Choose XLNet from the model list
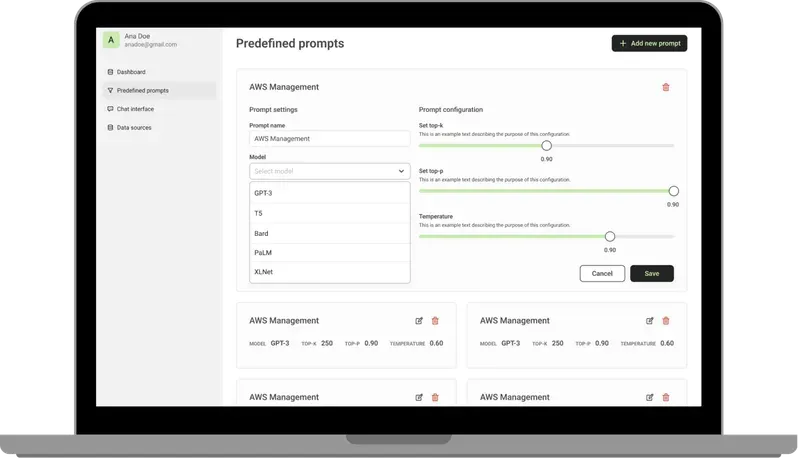Viewport: 798px width, 458px height. (x=330, y=272)
